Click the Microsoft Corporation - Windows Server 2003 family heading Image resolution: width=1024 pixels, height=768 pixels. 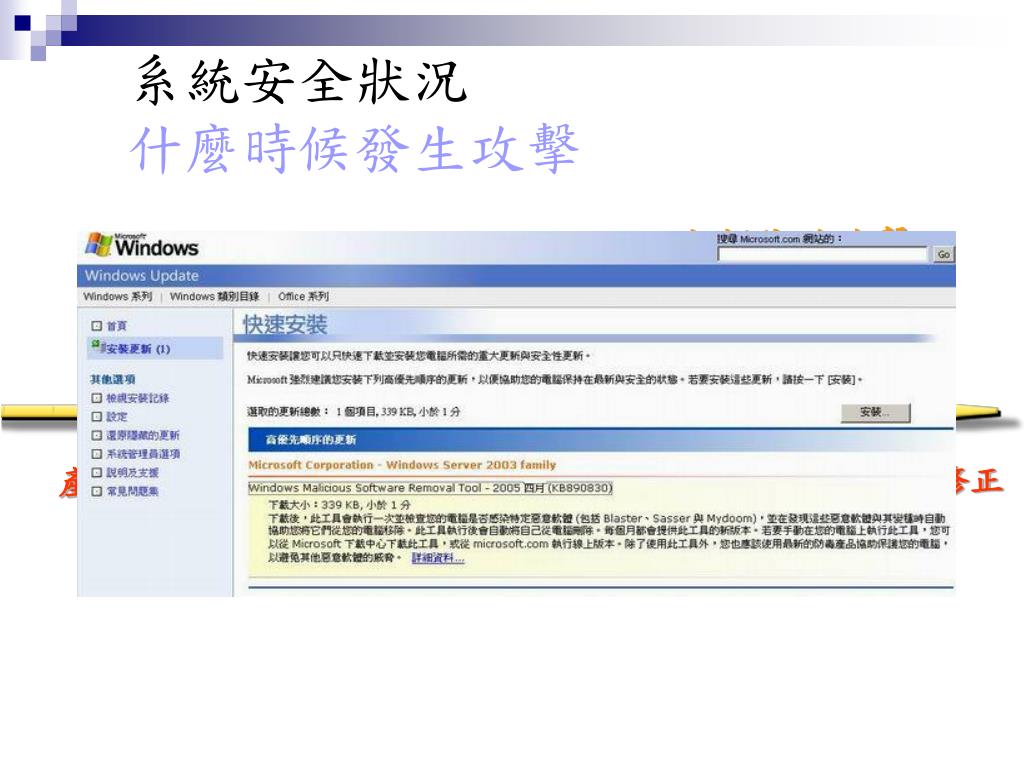click(x=402, y=465)
